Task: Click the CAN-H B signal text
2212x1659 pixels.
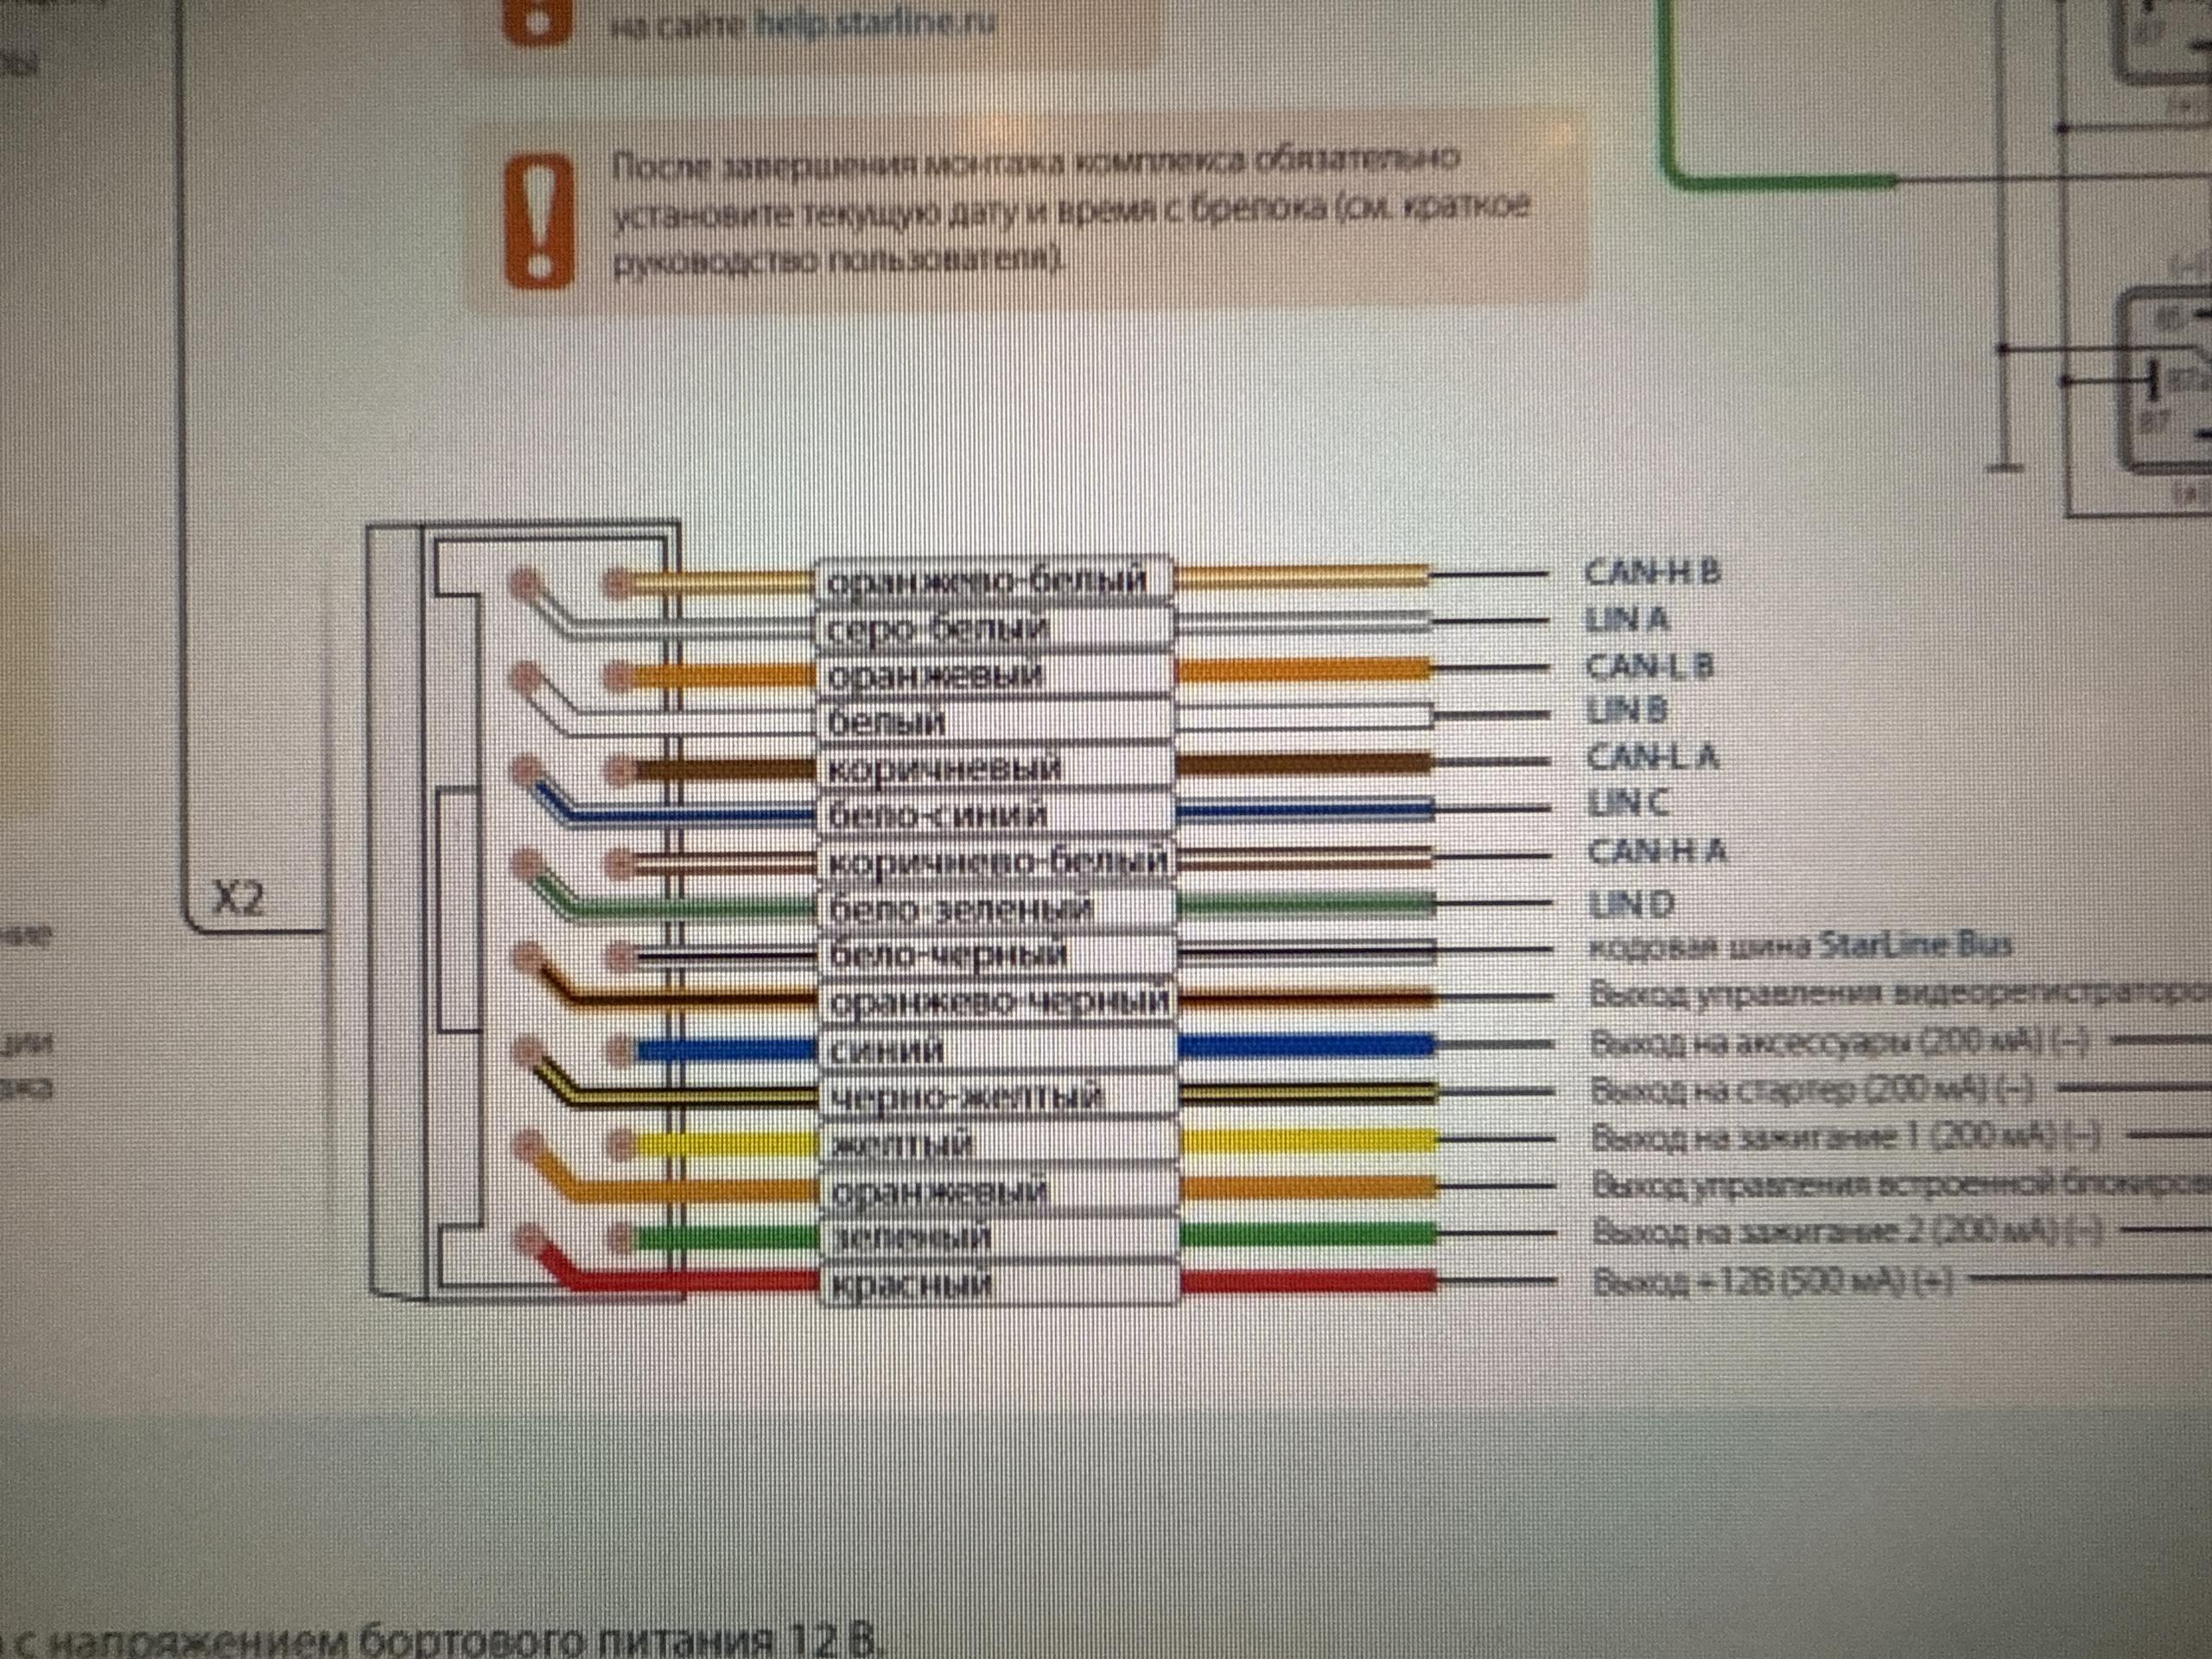Action: pos(1652,571)
